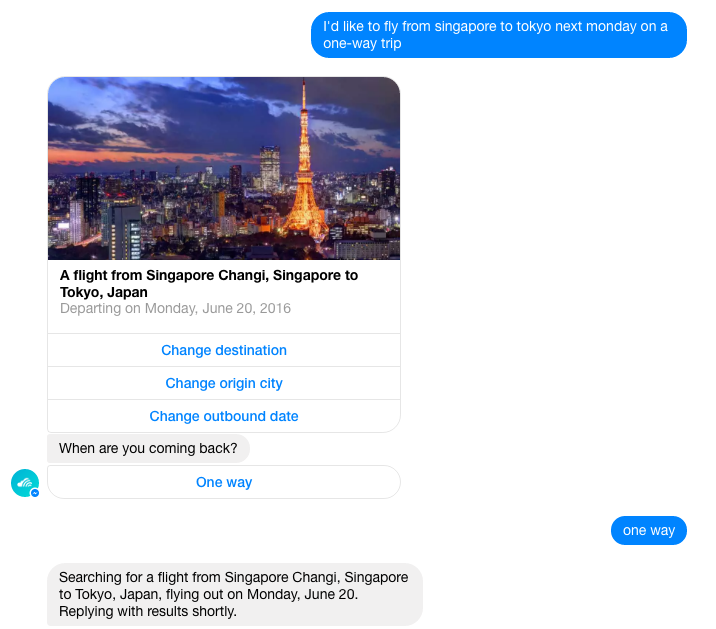The width and height of the screenshot is (716, 629).
Task: Select the Change destination option
Action: point(224,350)
